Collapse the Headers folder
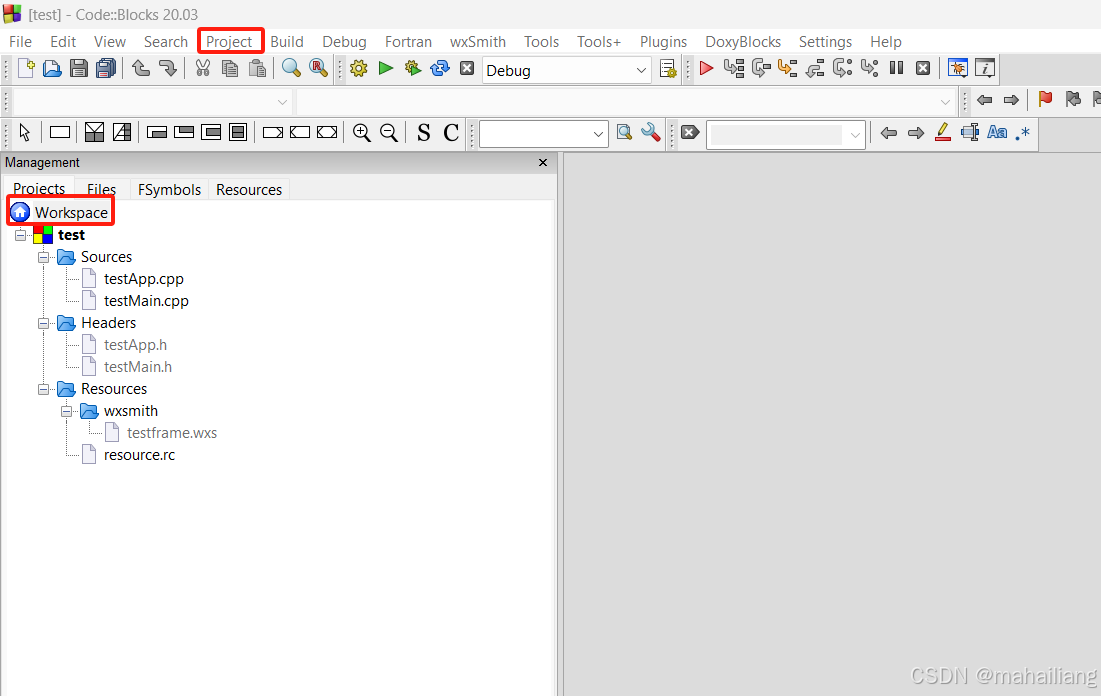Viewport: 1101px width, 696px height. tap(44, 323)
